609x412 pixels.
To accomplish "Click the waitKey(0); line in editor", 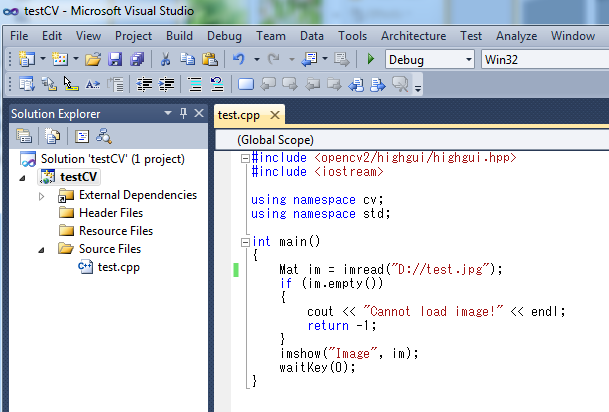I will 317,367.
